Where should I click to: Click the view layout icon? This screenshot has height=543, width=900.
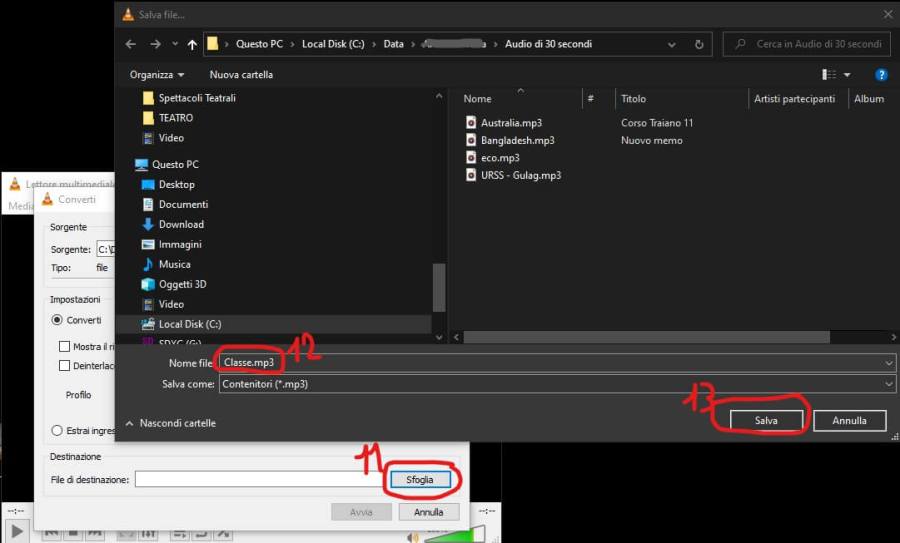828,75
